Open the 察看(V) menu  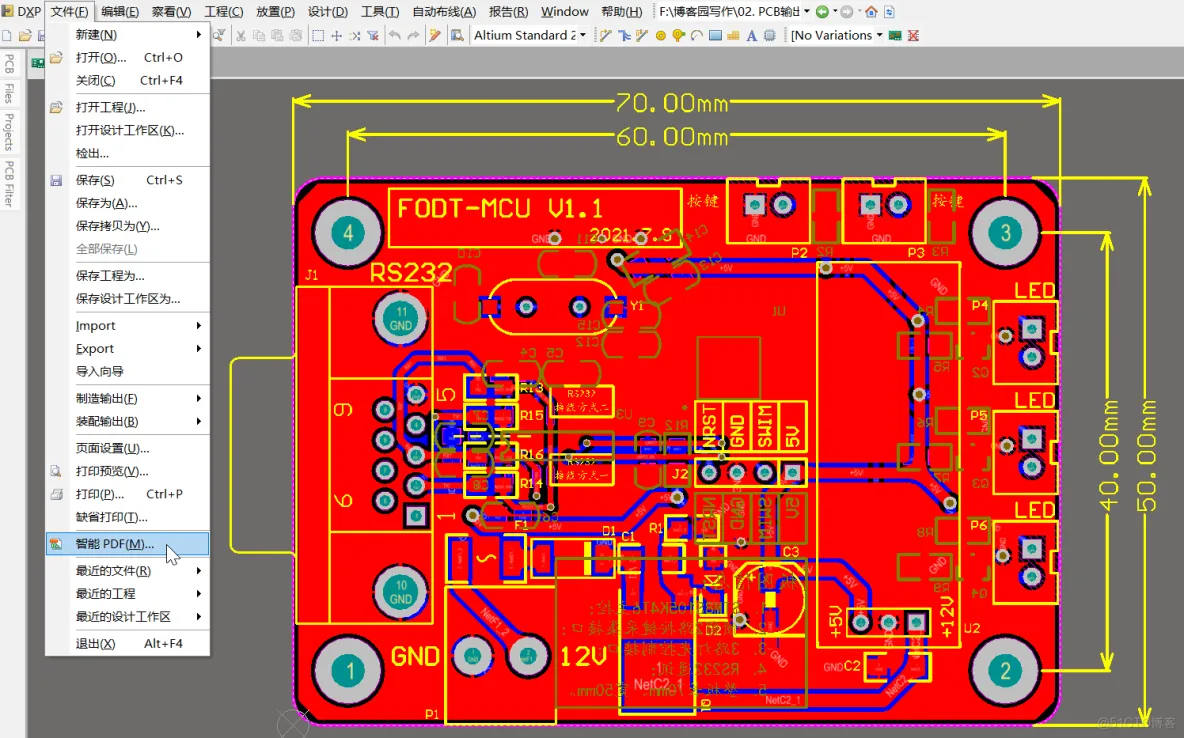[171, 11]
